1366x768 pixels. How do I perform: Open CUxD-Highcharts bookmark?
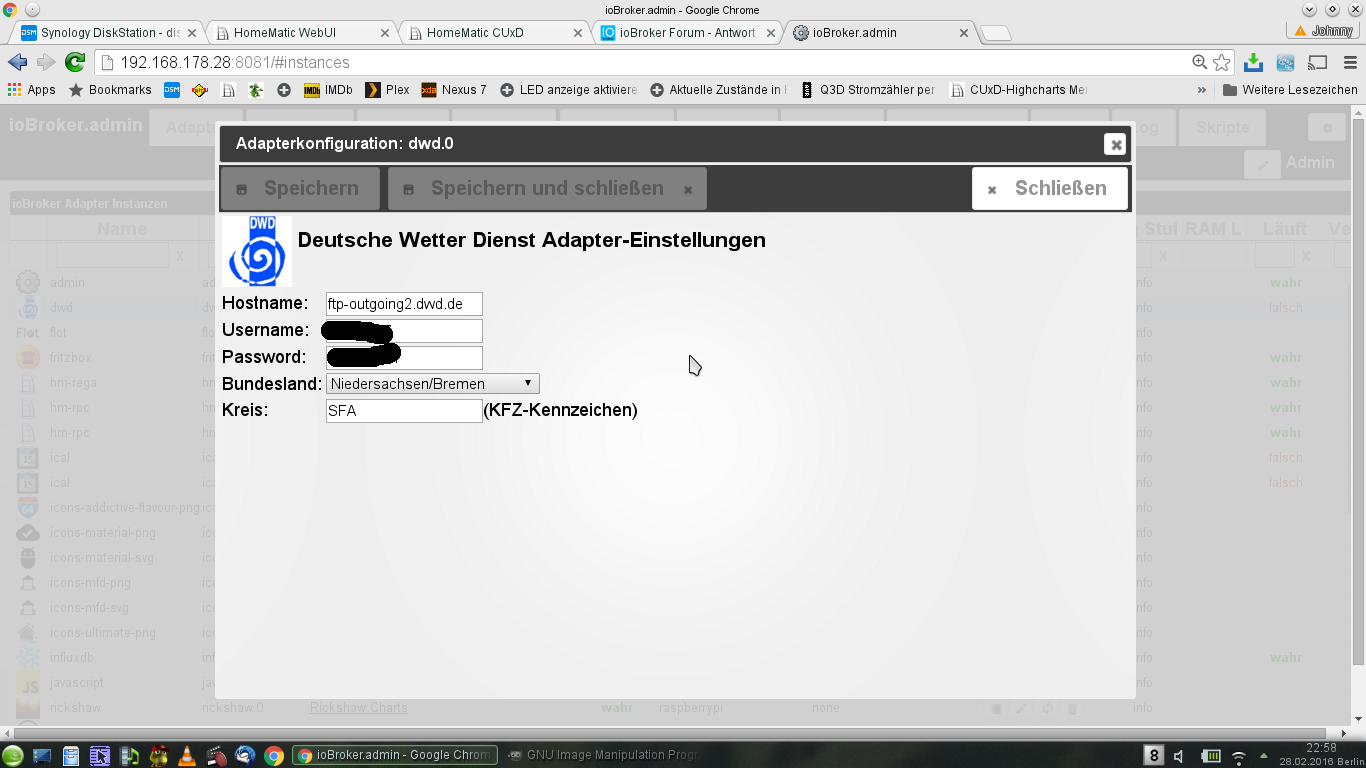pyautogui.click(x=1019, y=90)
